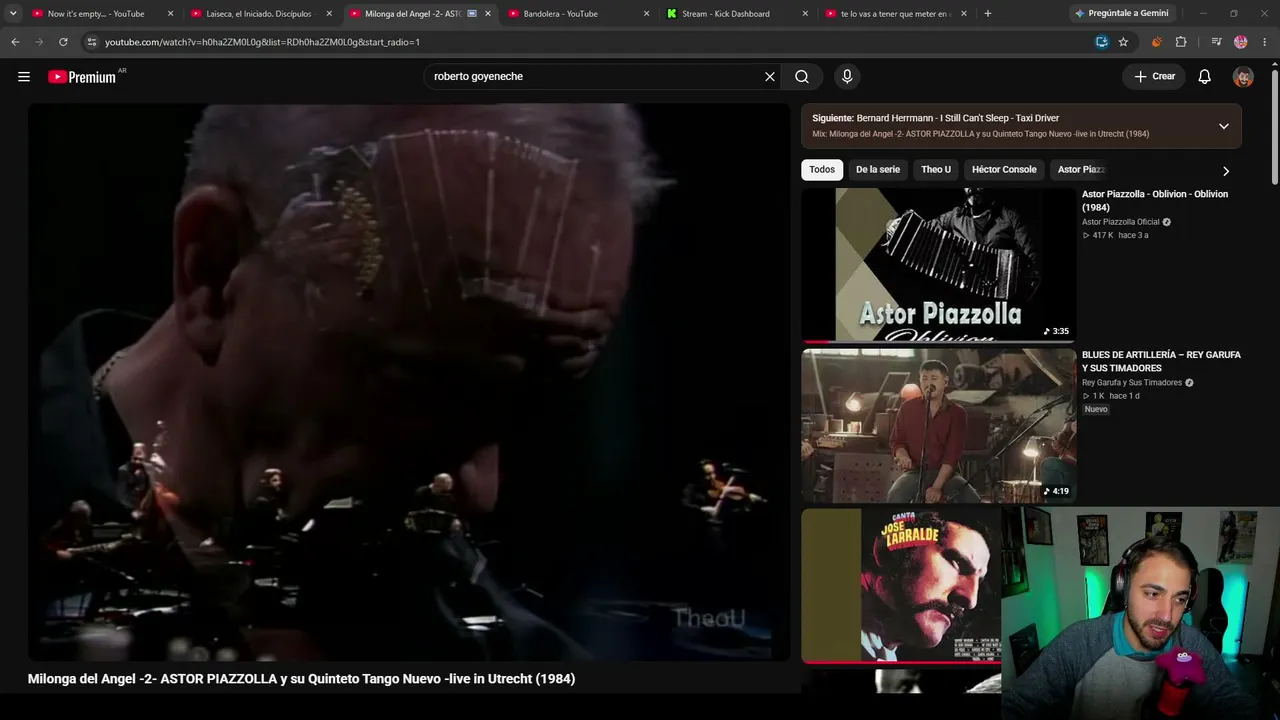Click the '1 K hace 1 d' view count
The height and width of the screenshot is (720, 1280).
pyautogui.click(x=1111, y=396)
